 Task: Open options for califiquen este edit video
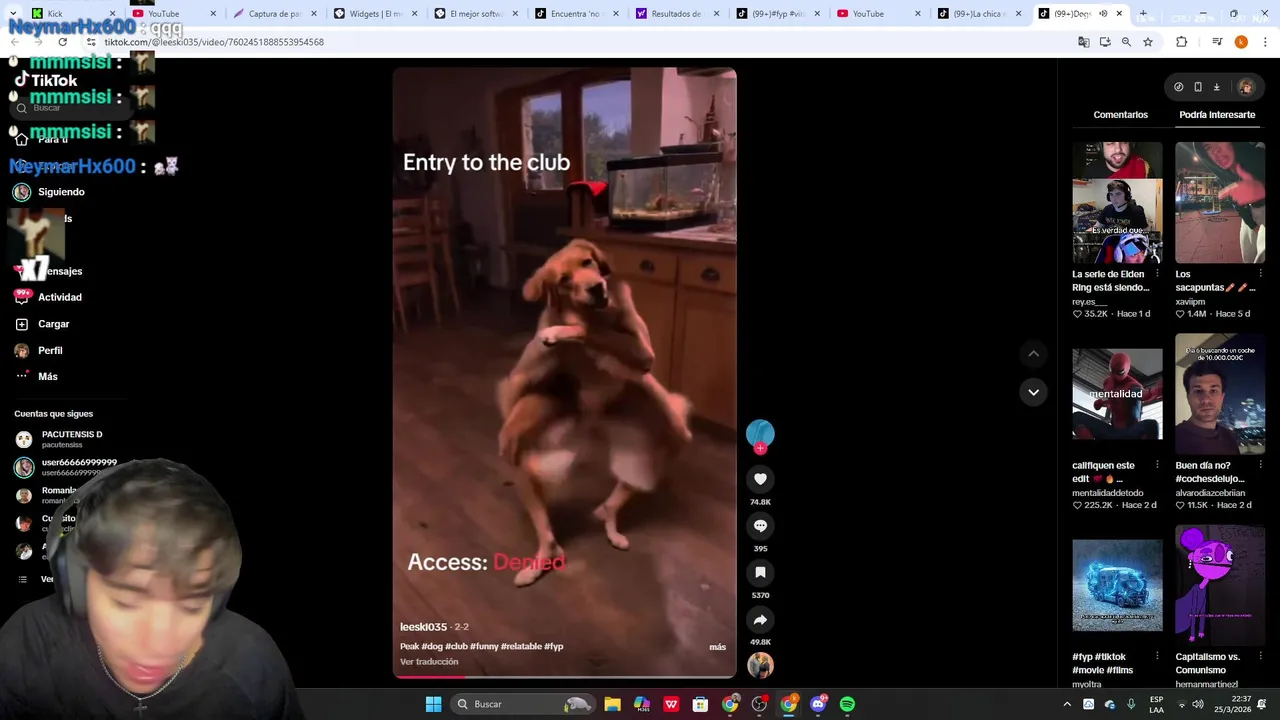pos(1157,465)
